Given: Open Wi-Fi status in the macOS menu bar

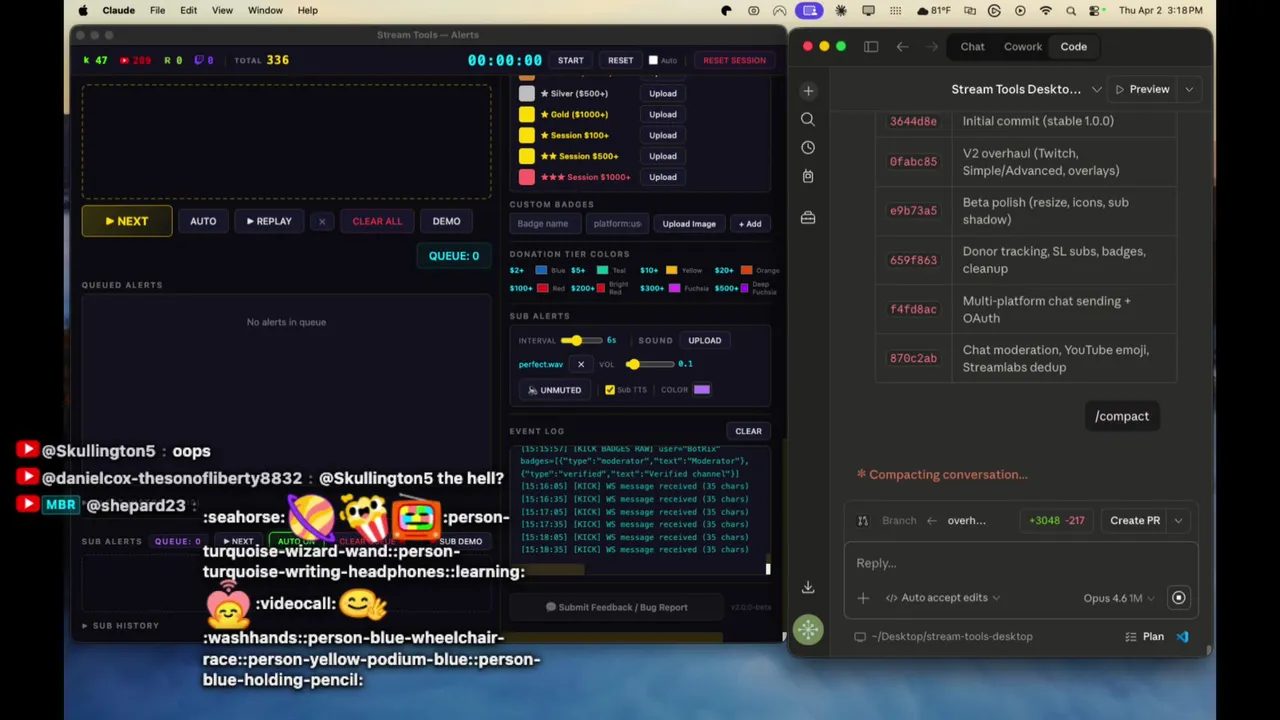Looking at the screenshot, I should click(1045, 11).
